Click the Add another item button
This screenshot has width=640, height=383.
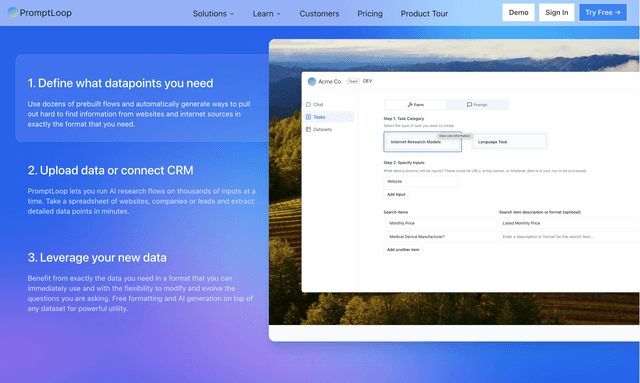[403, 249]
